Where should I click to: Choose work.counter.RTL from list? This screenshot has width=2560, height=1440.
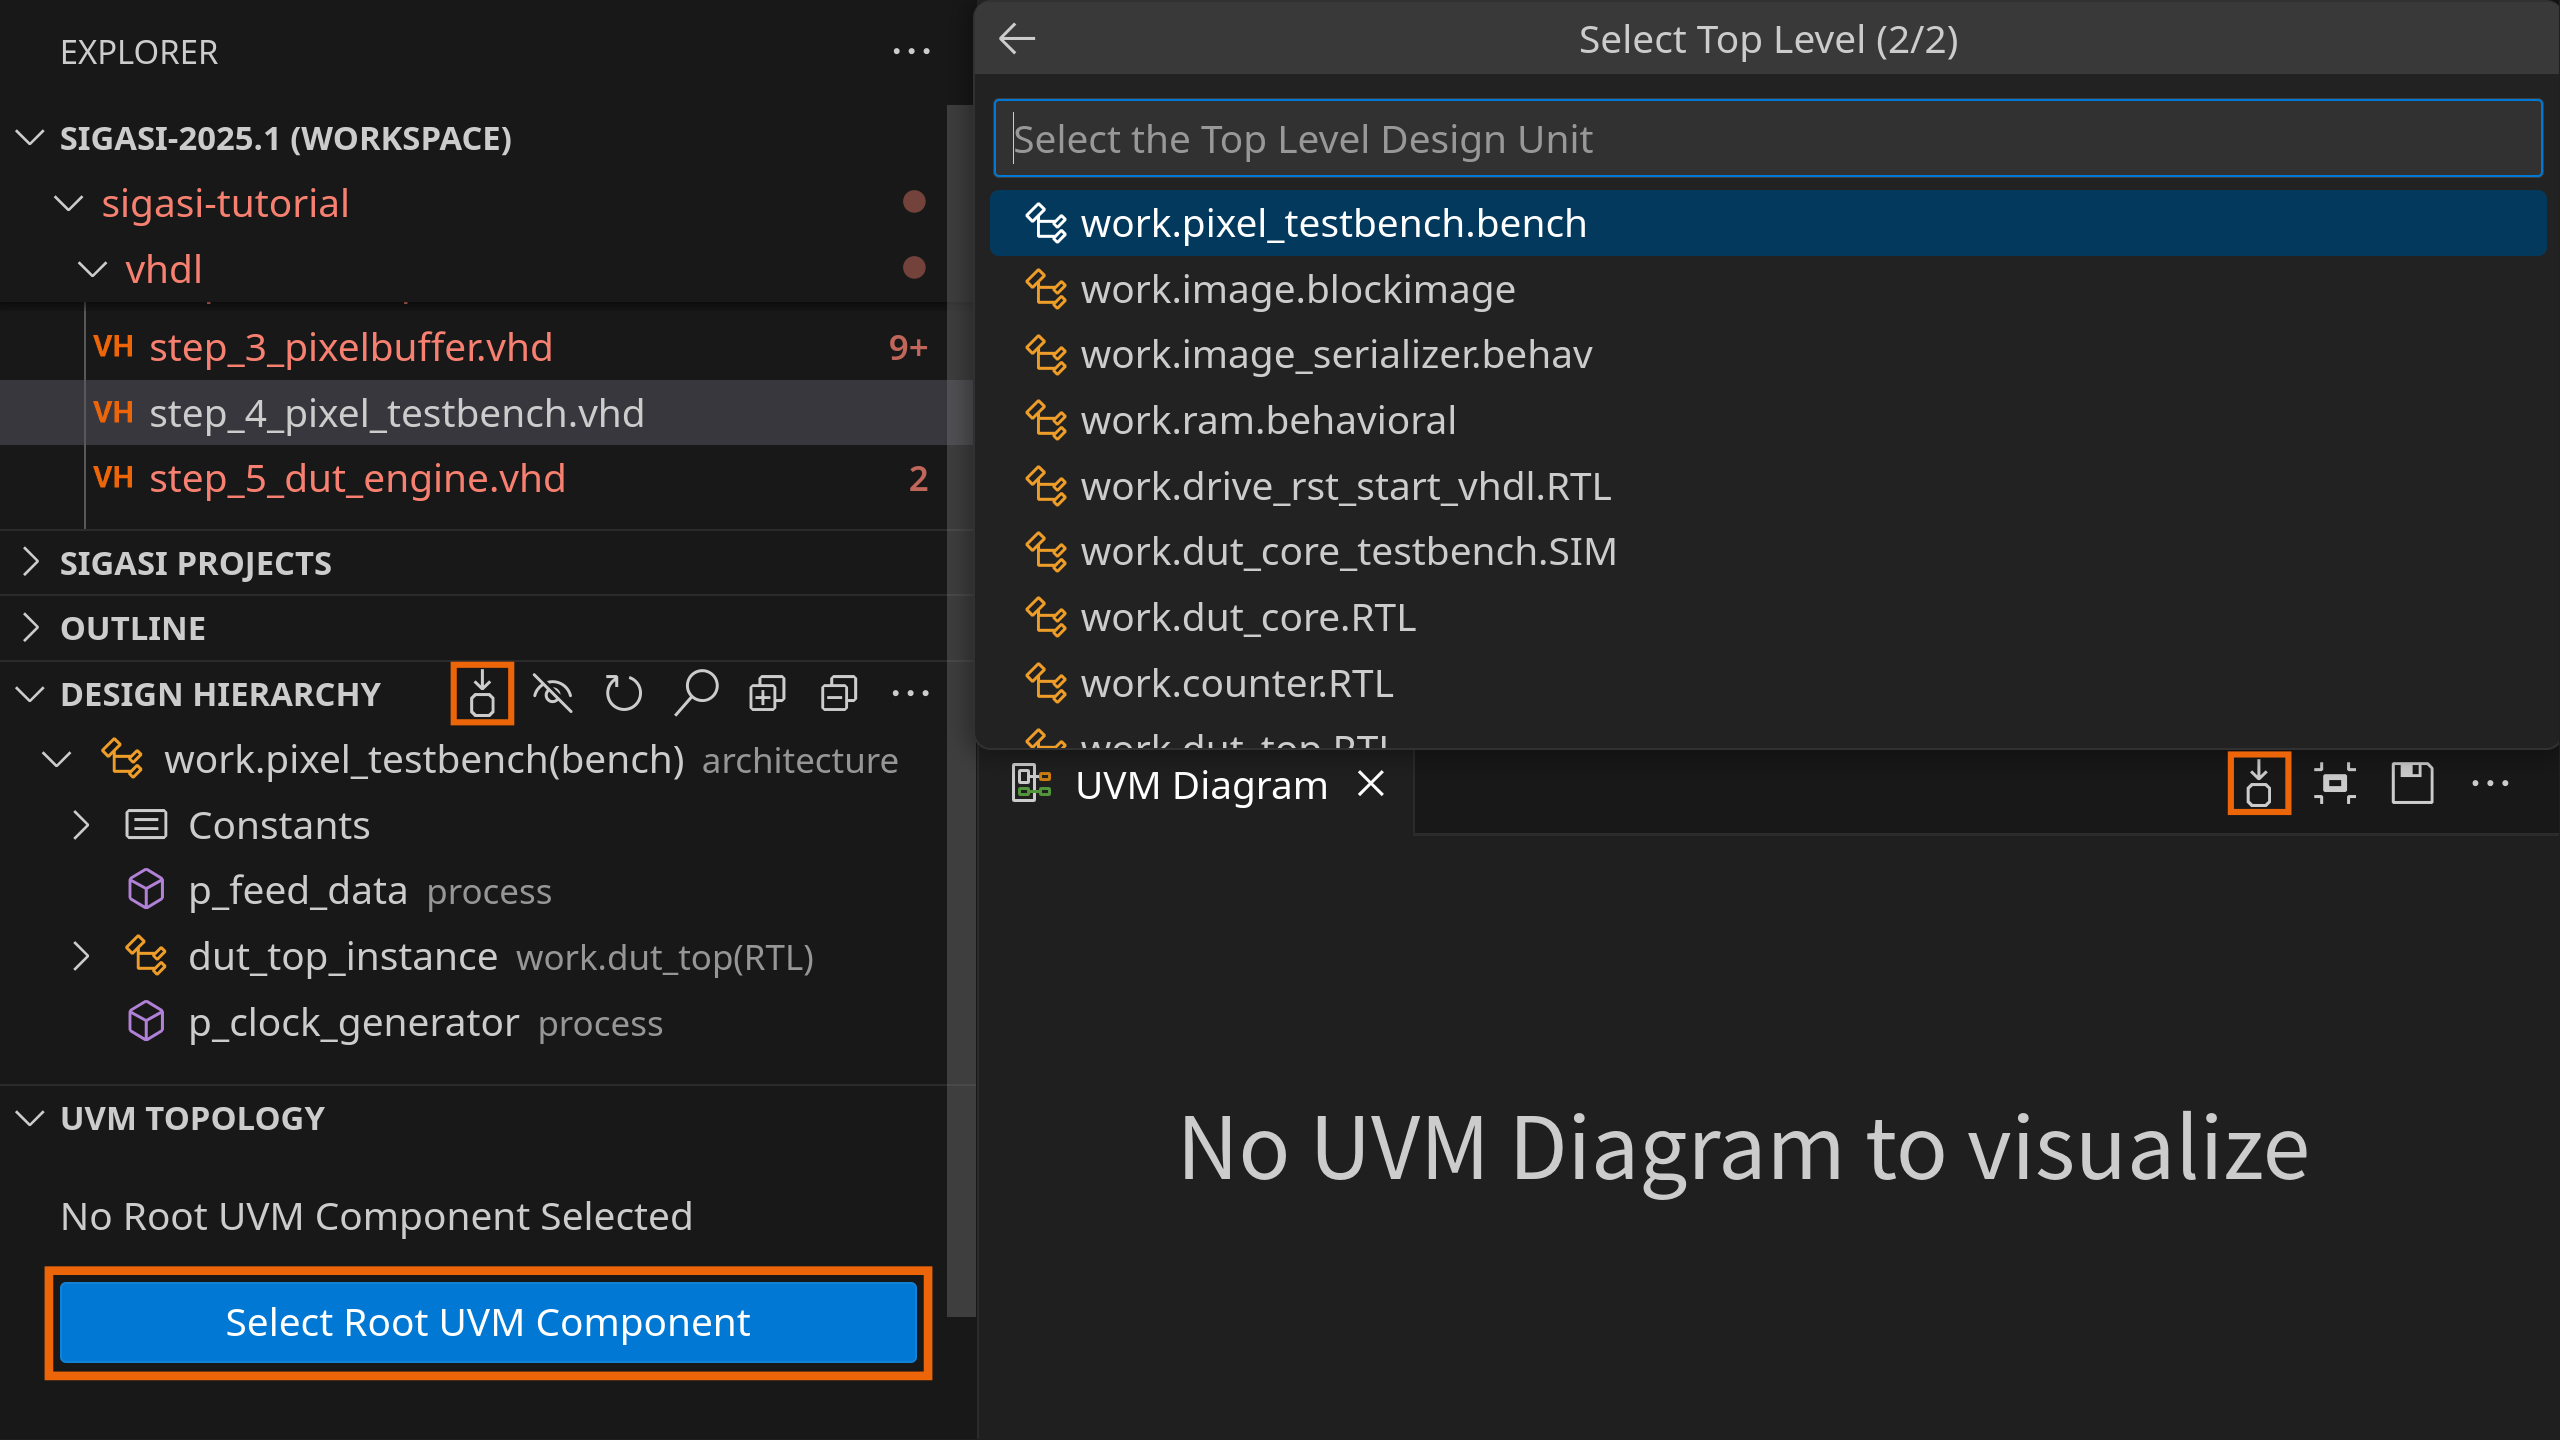[x=1767, y=683]
